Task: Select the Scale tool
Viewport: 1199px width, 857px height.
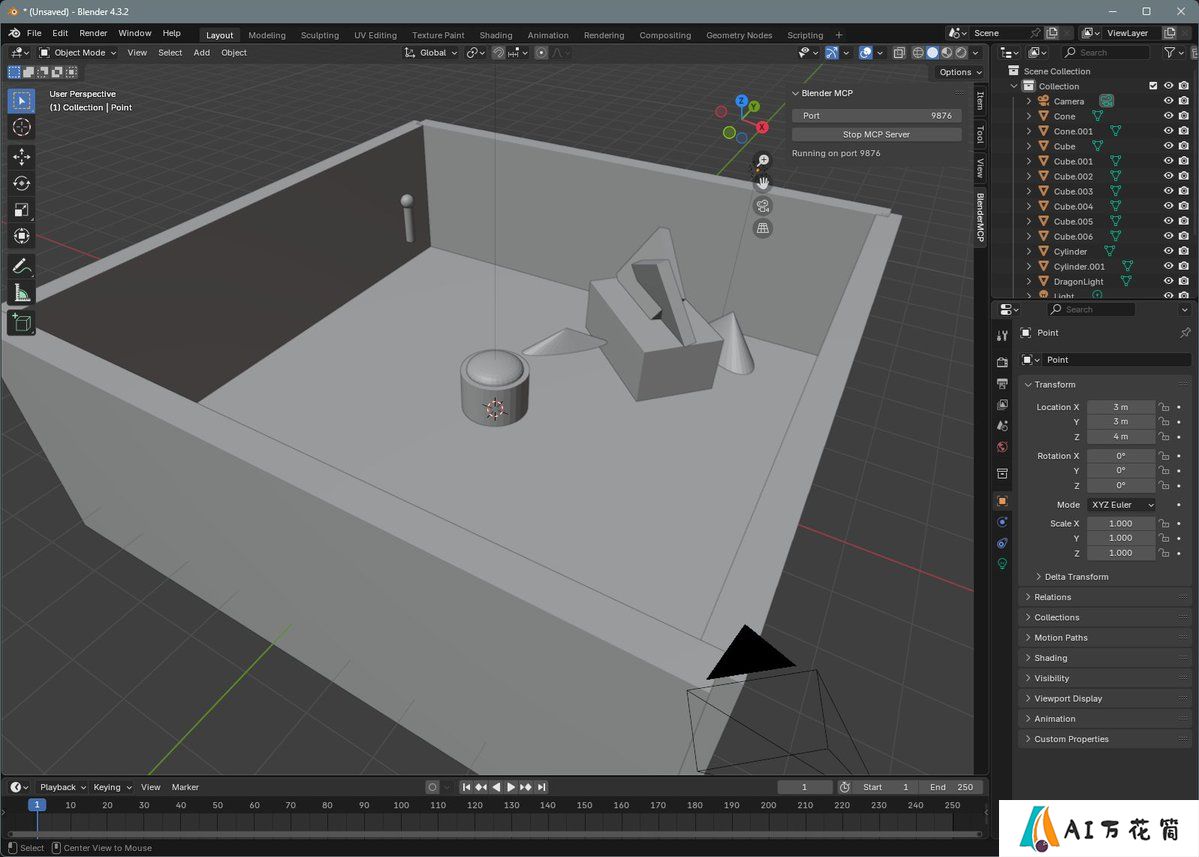Action: pyautogui.click(x=21, y=209)
